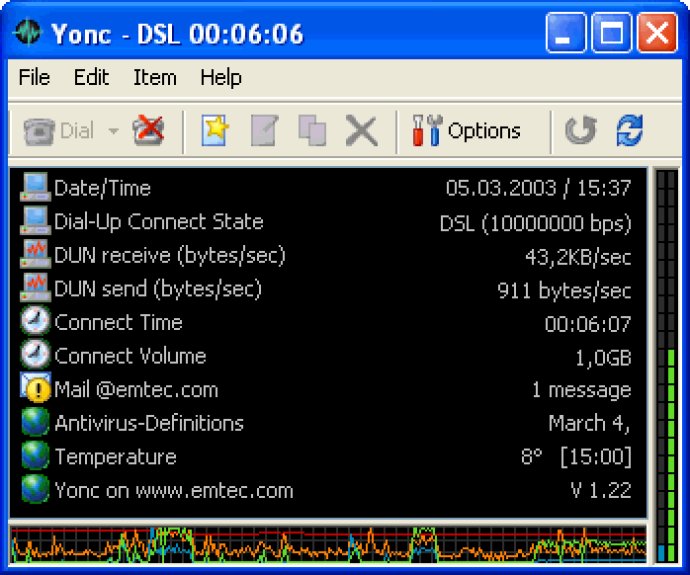Click the Dial phone button
This screenshot has width=690, height=575.
click(59, 131)
